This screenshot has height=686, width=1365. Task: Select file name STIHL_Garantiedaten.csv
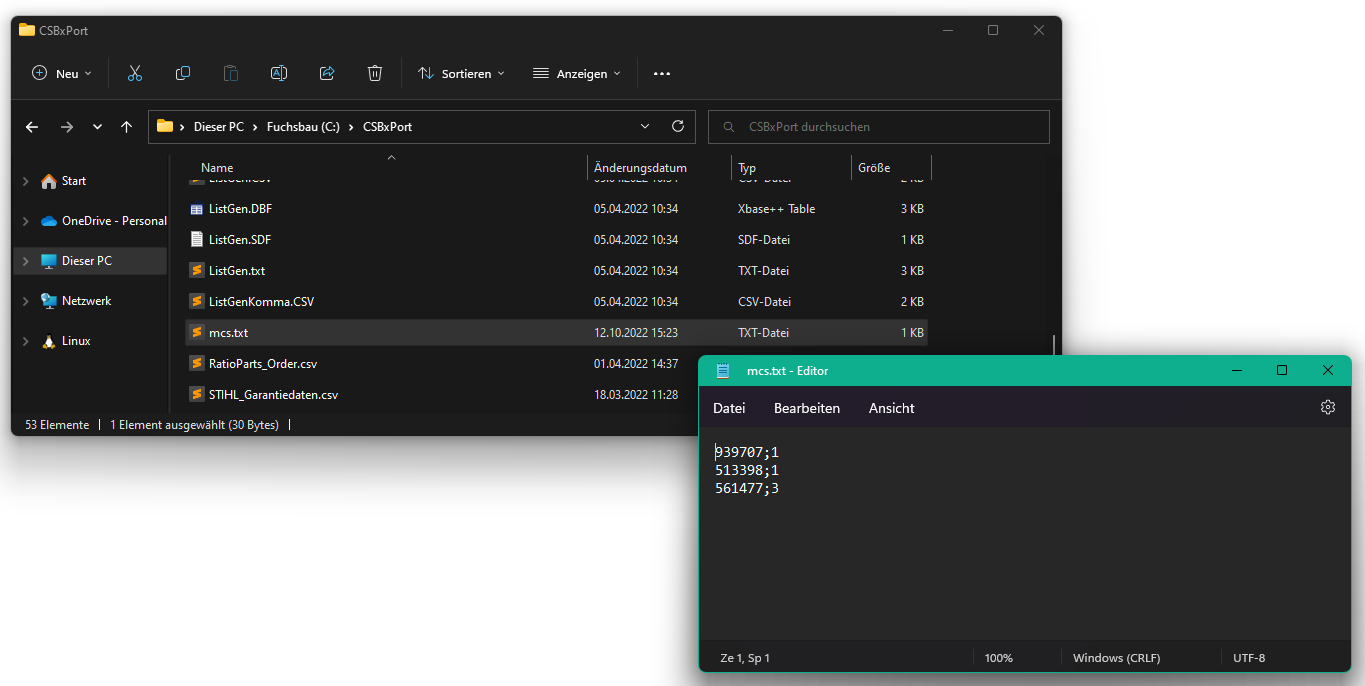point(273,394)
